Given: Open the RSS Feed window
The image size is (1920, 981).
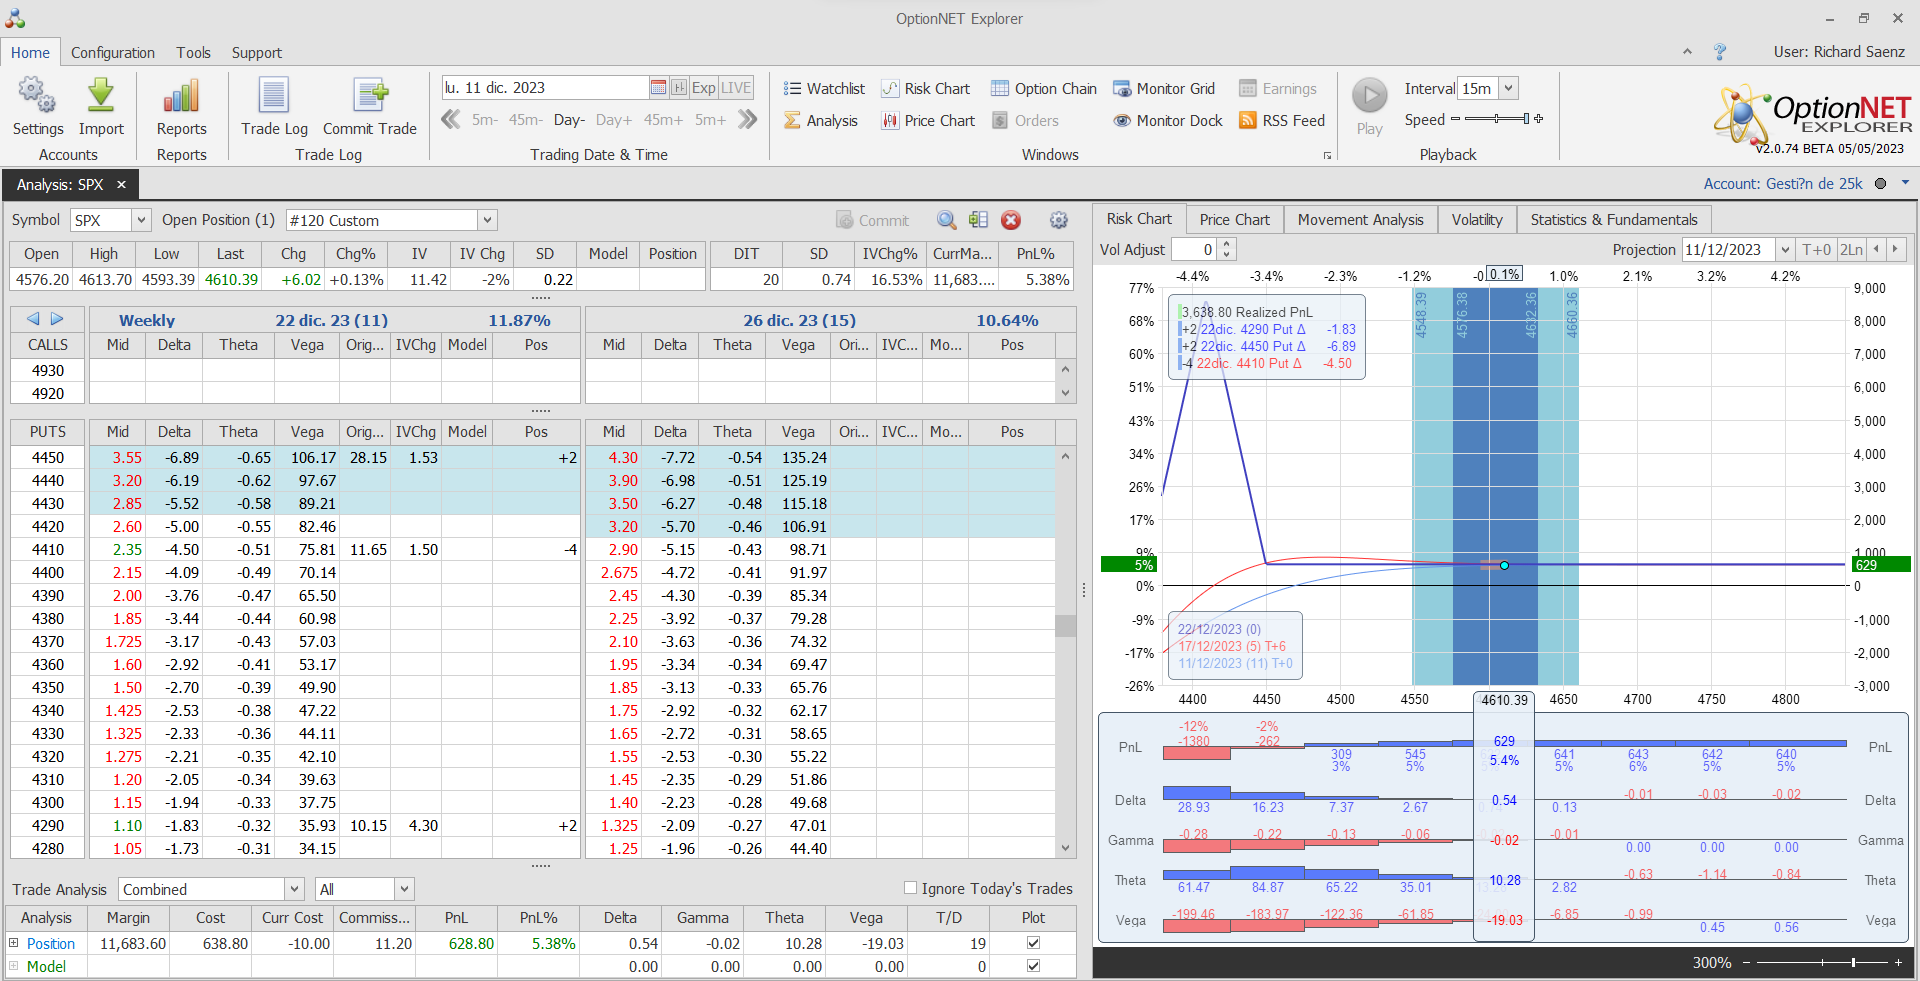Looking at the screenshot, I should pyautogui.click(x=1282, y=121).
